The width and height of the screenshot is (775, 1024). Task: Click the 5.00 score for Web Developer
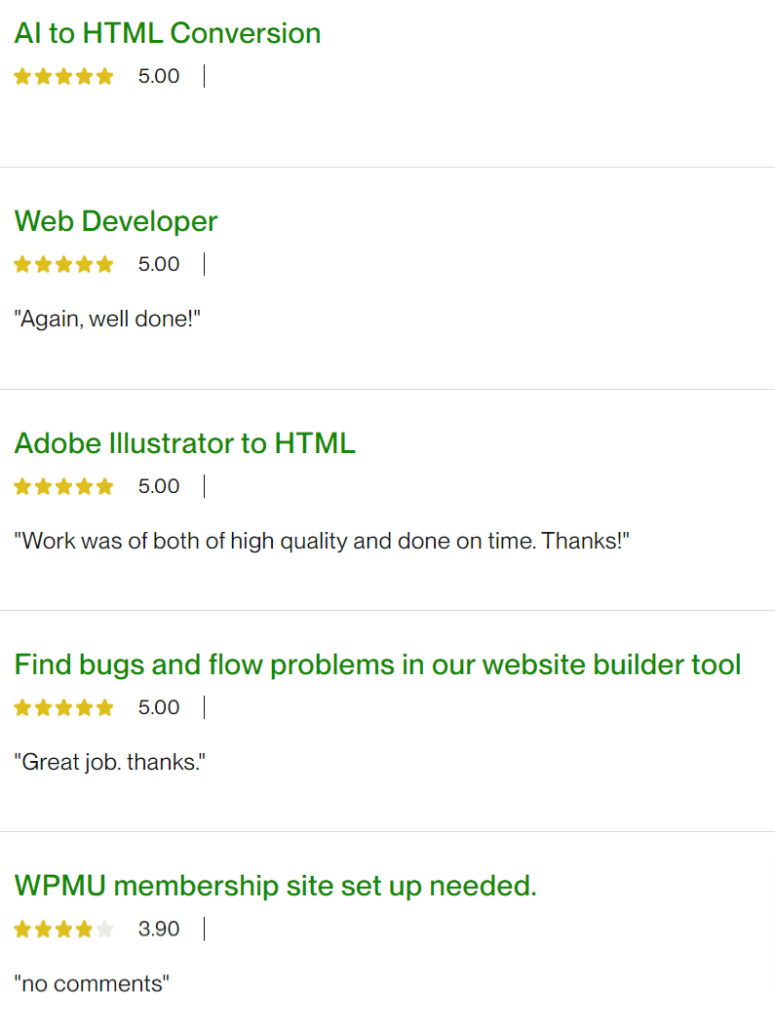tap(159, 264)
